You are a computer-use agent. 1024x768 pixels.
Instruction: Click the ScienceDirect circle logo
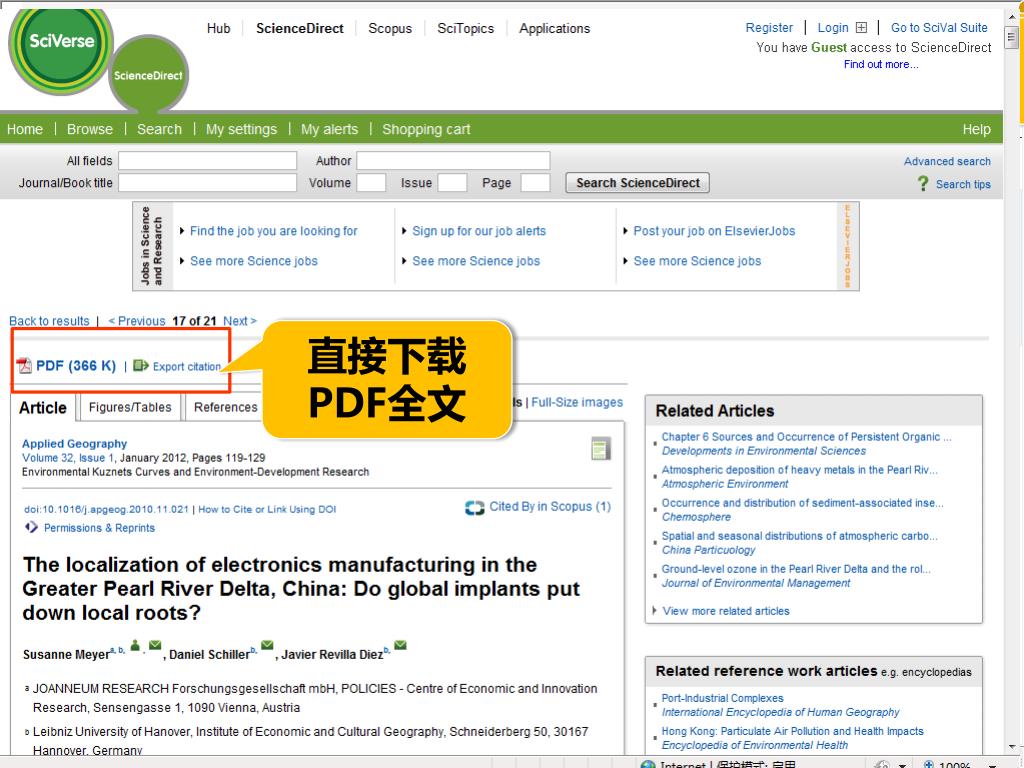(x=148, y=75)
